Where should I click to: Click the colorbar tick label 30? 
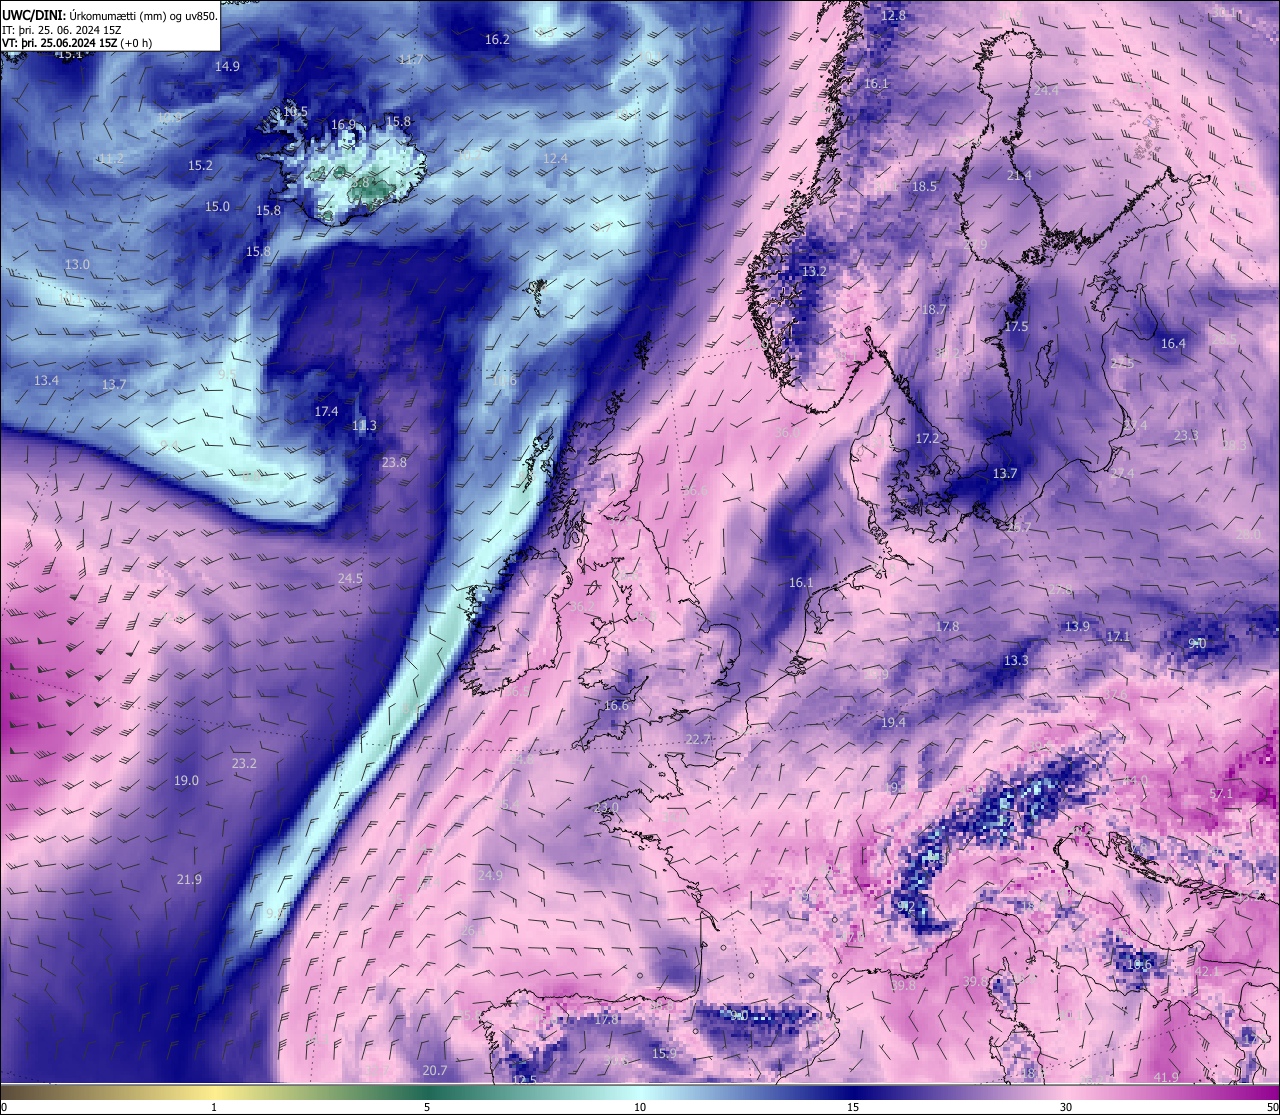click(1066, 1107)
